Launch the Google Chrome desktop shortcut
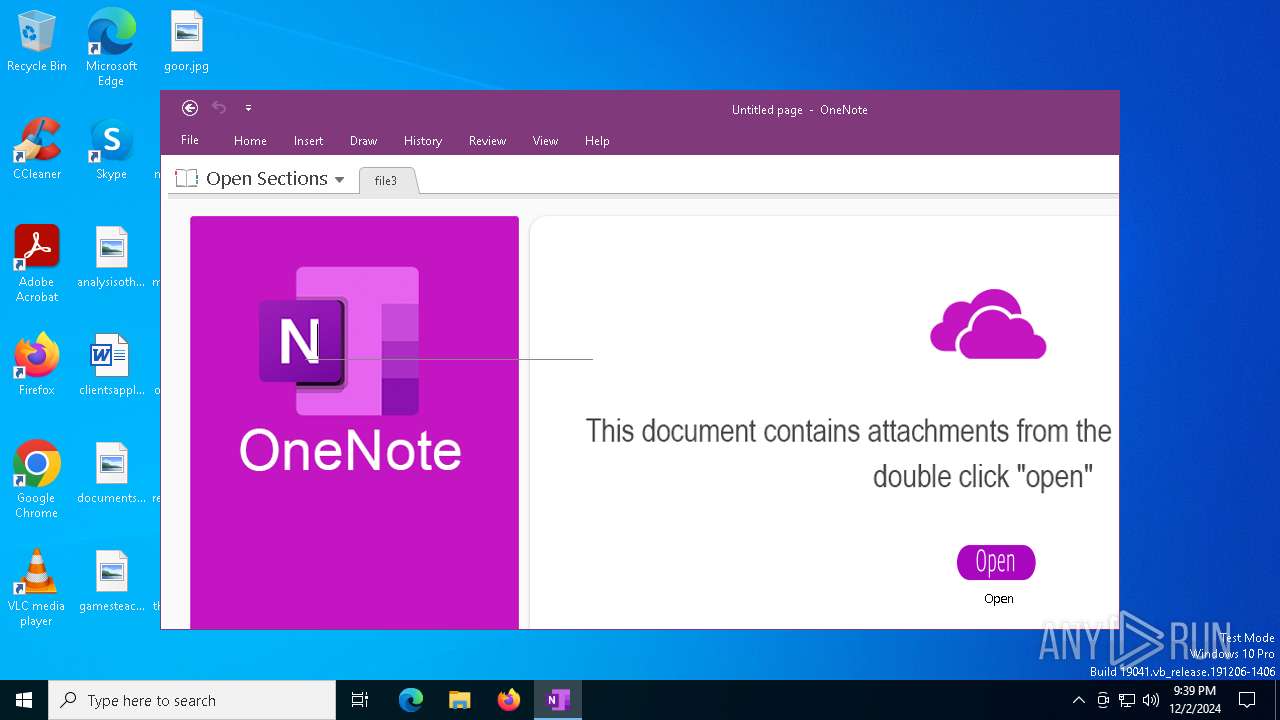This screenshot has width=1280, height=720. 37,480
